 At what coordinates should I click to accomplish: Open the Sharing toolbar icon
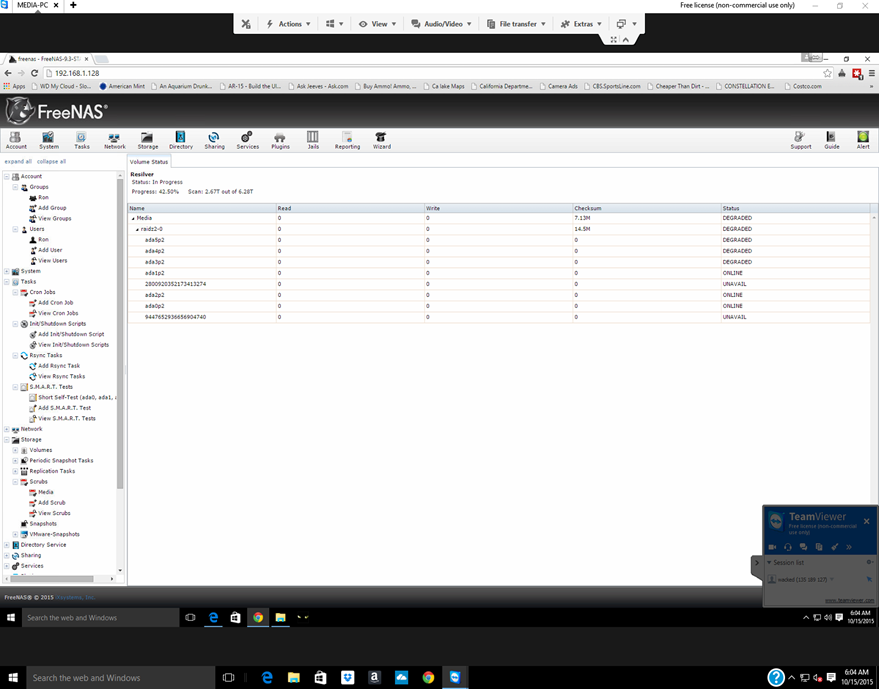click(214, 140)
